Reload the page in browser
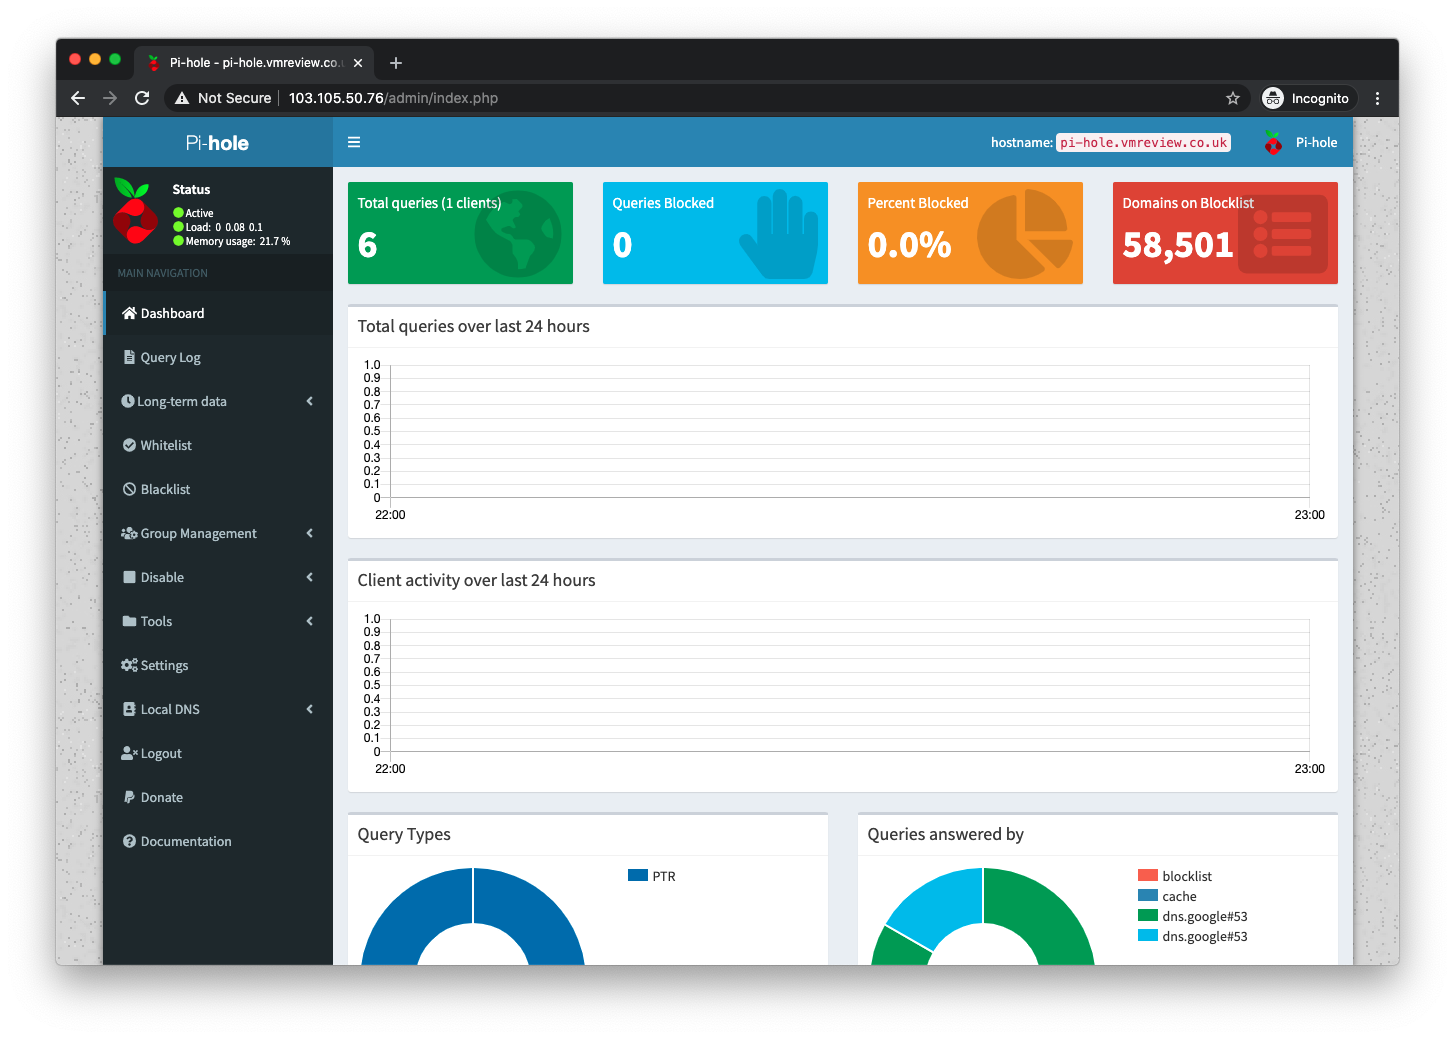The image size is (1455, 1039). coord(142,98)
